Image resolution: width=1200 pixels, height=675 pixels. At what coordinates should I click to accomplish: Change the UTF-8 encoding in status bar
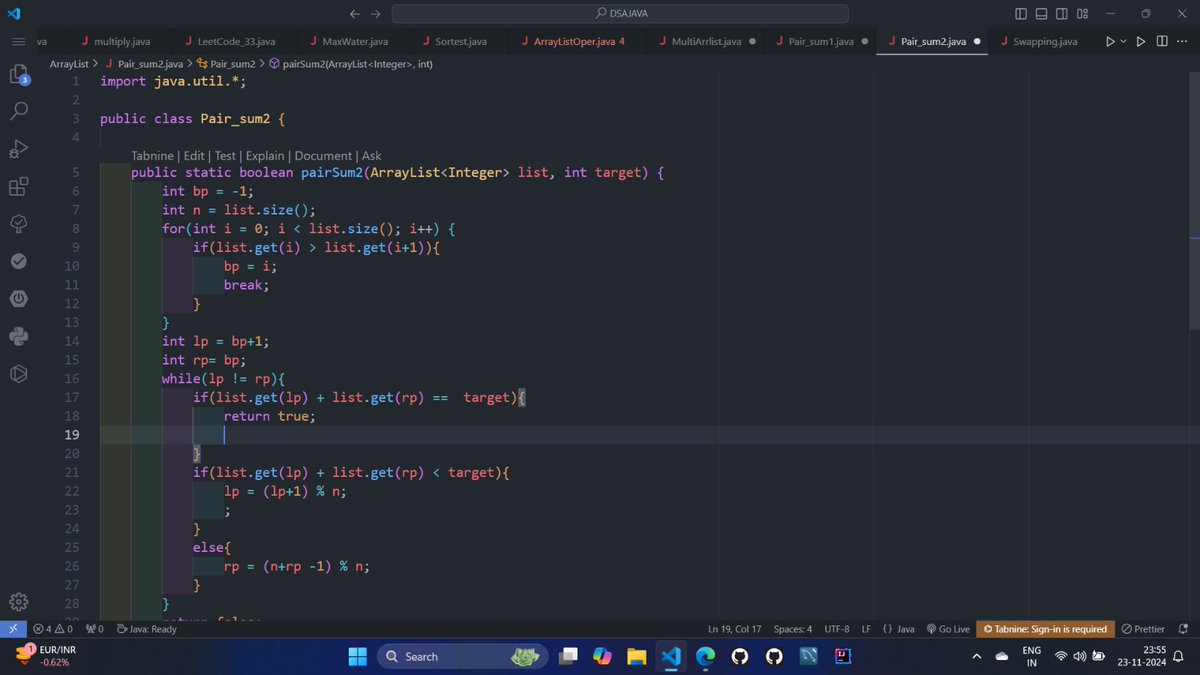tap(837, 629)
